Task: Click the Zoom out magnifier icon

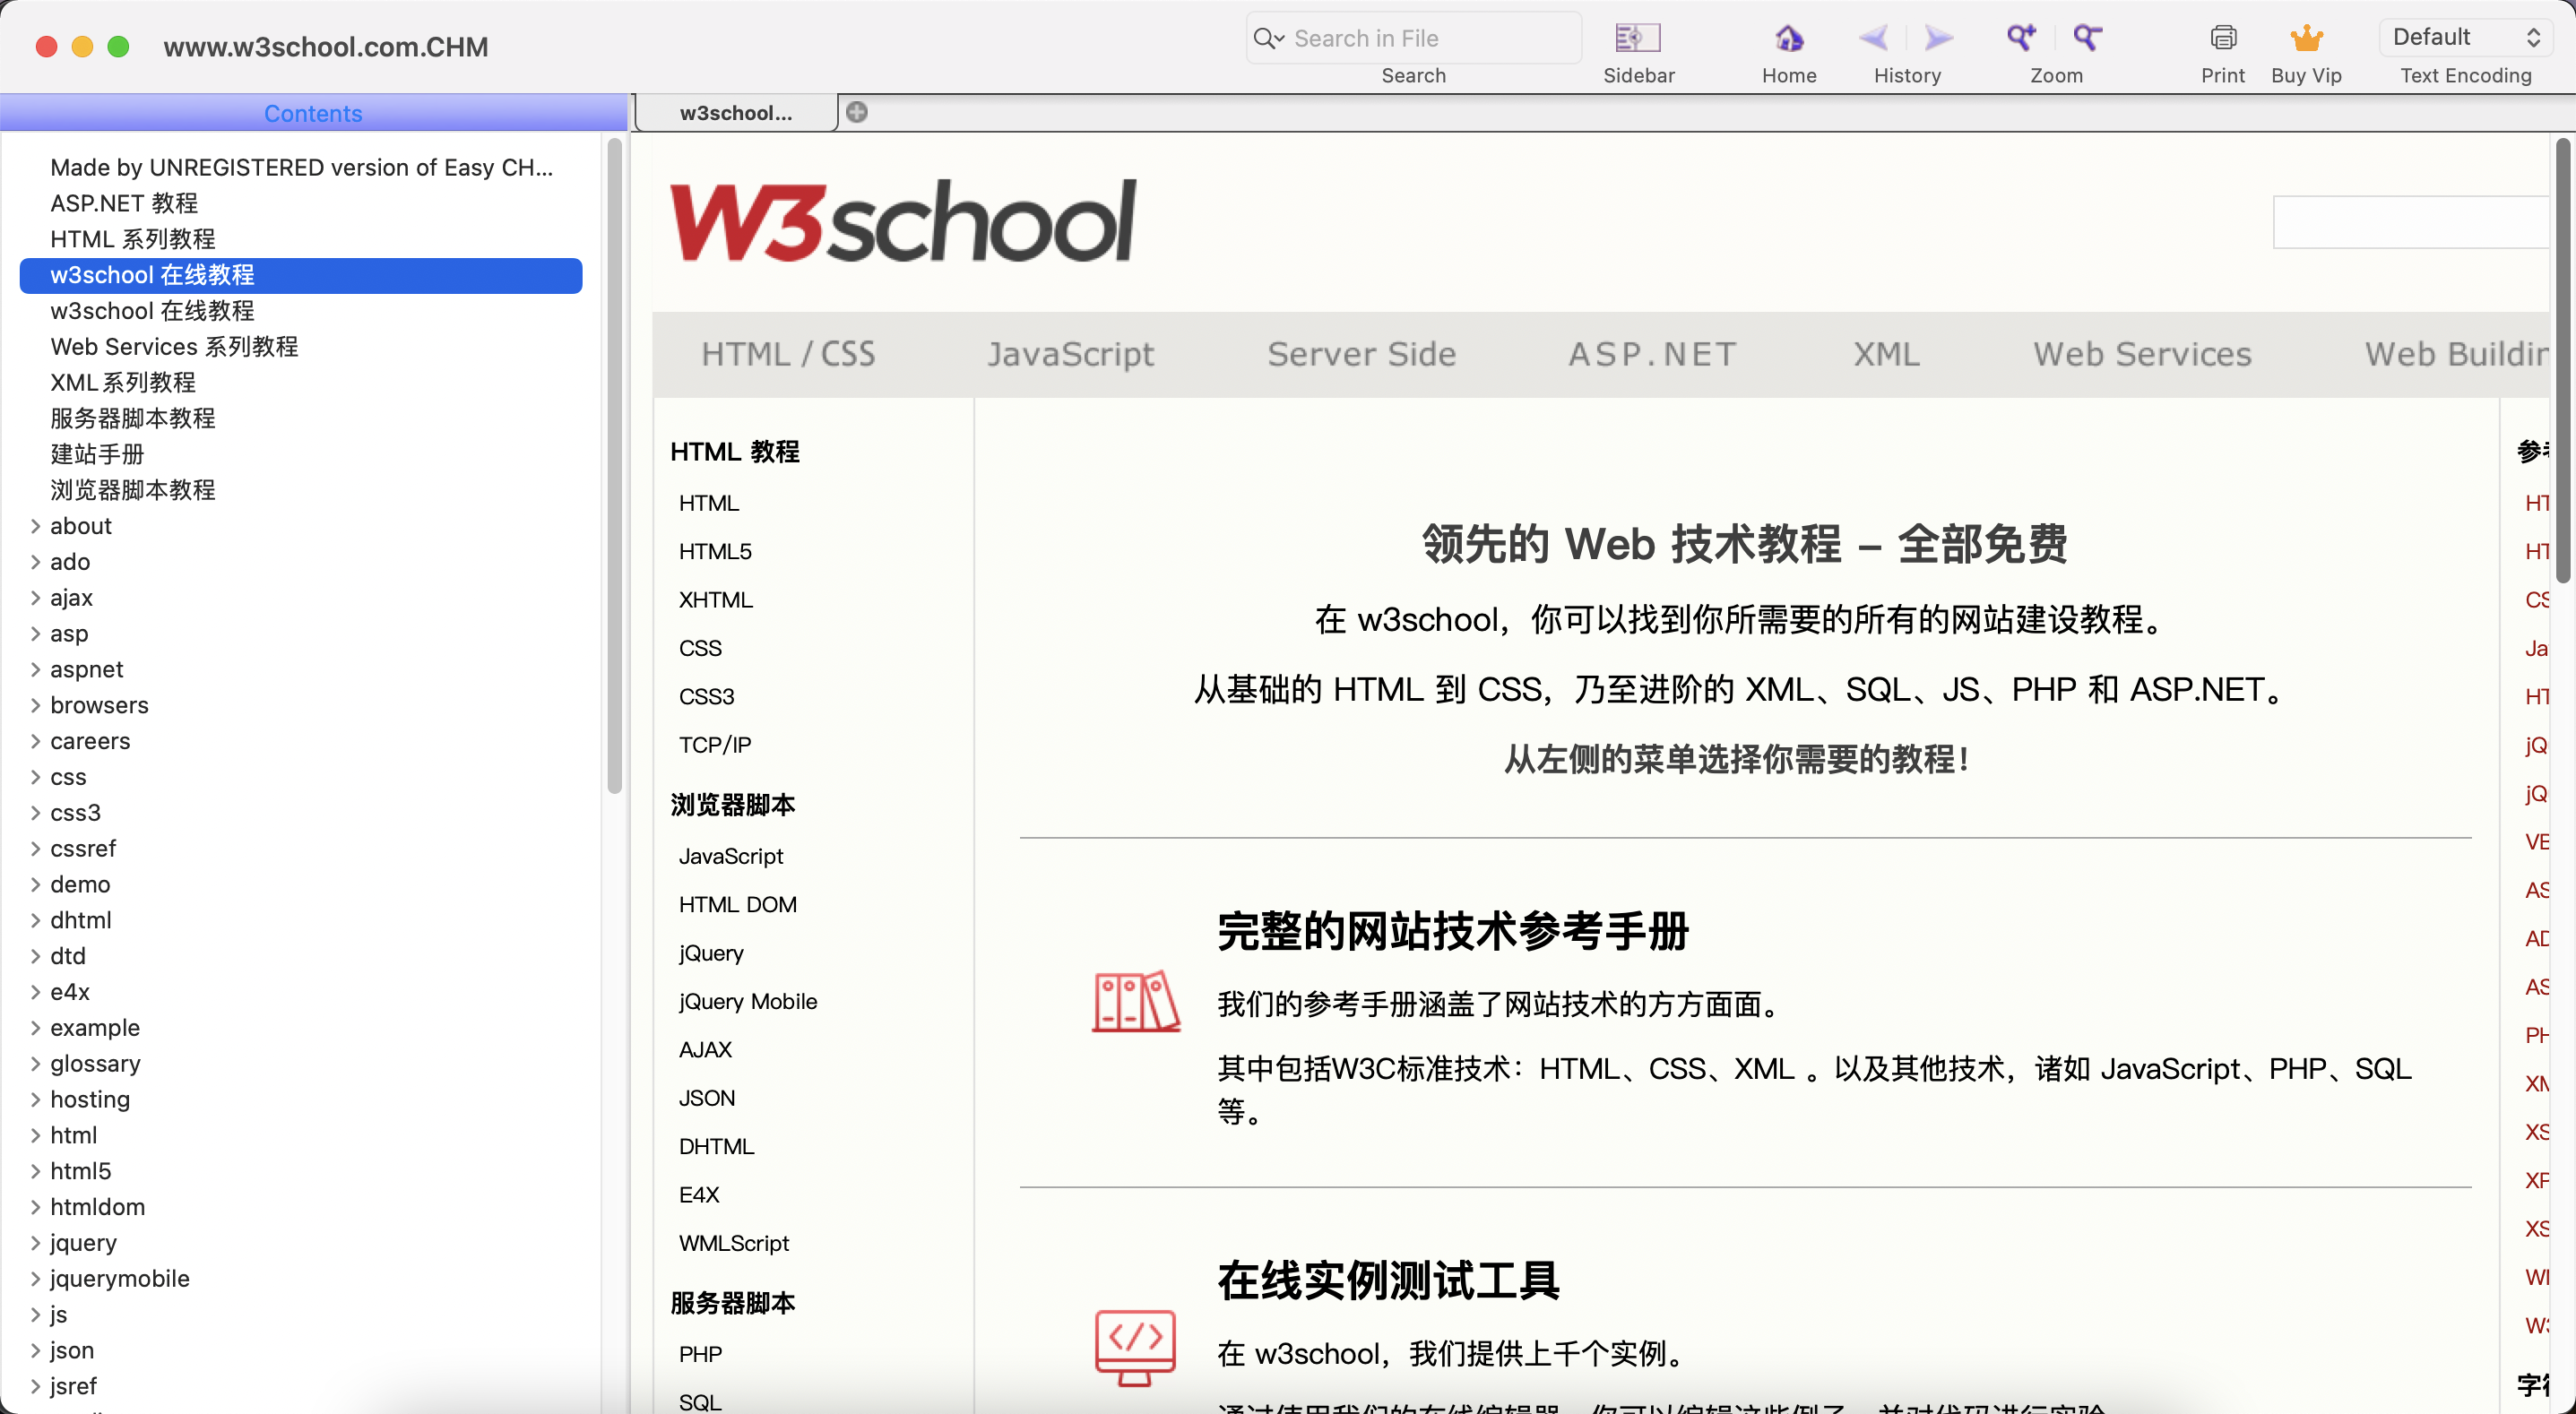Action: point(2087,38)
